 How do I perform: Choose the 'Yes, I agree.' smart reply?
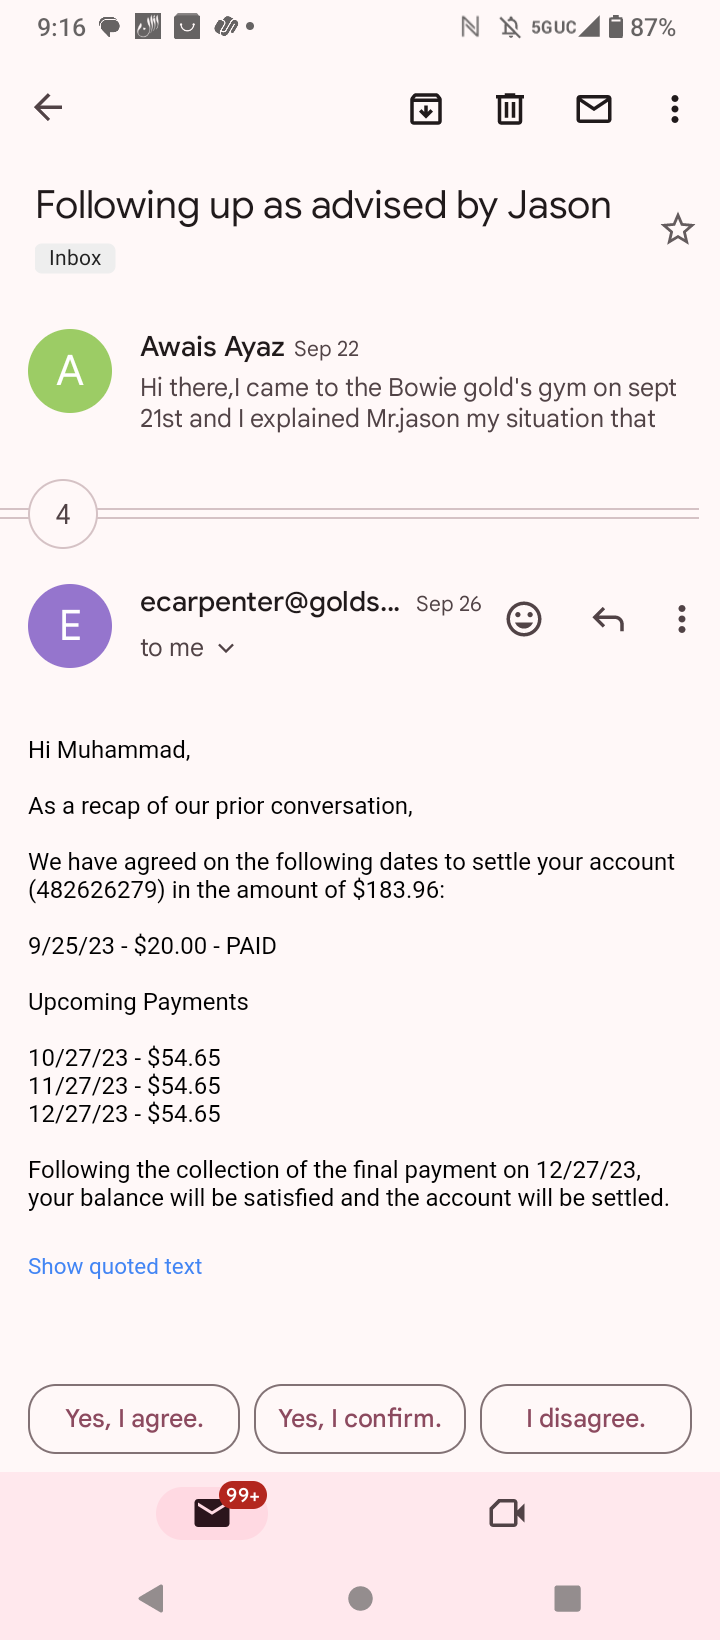pos(134,1418)
